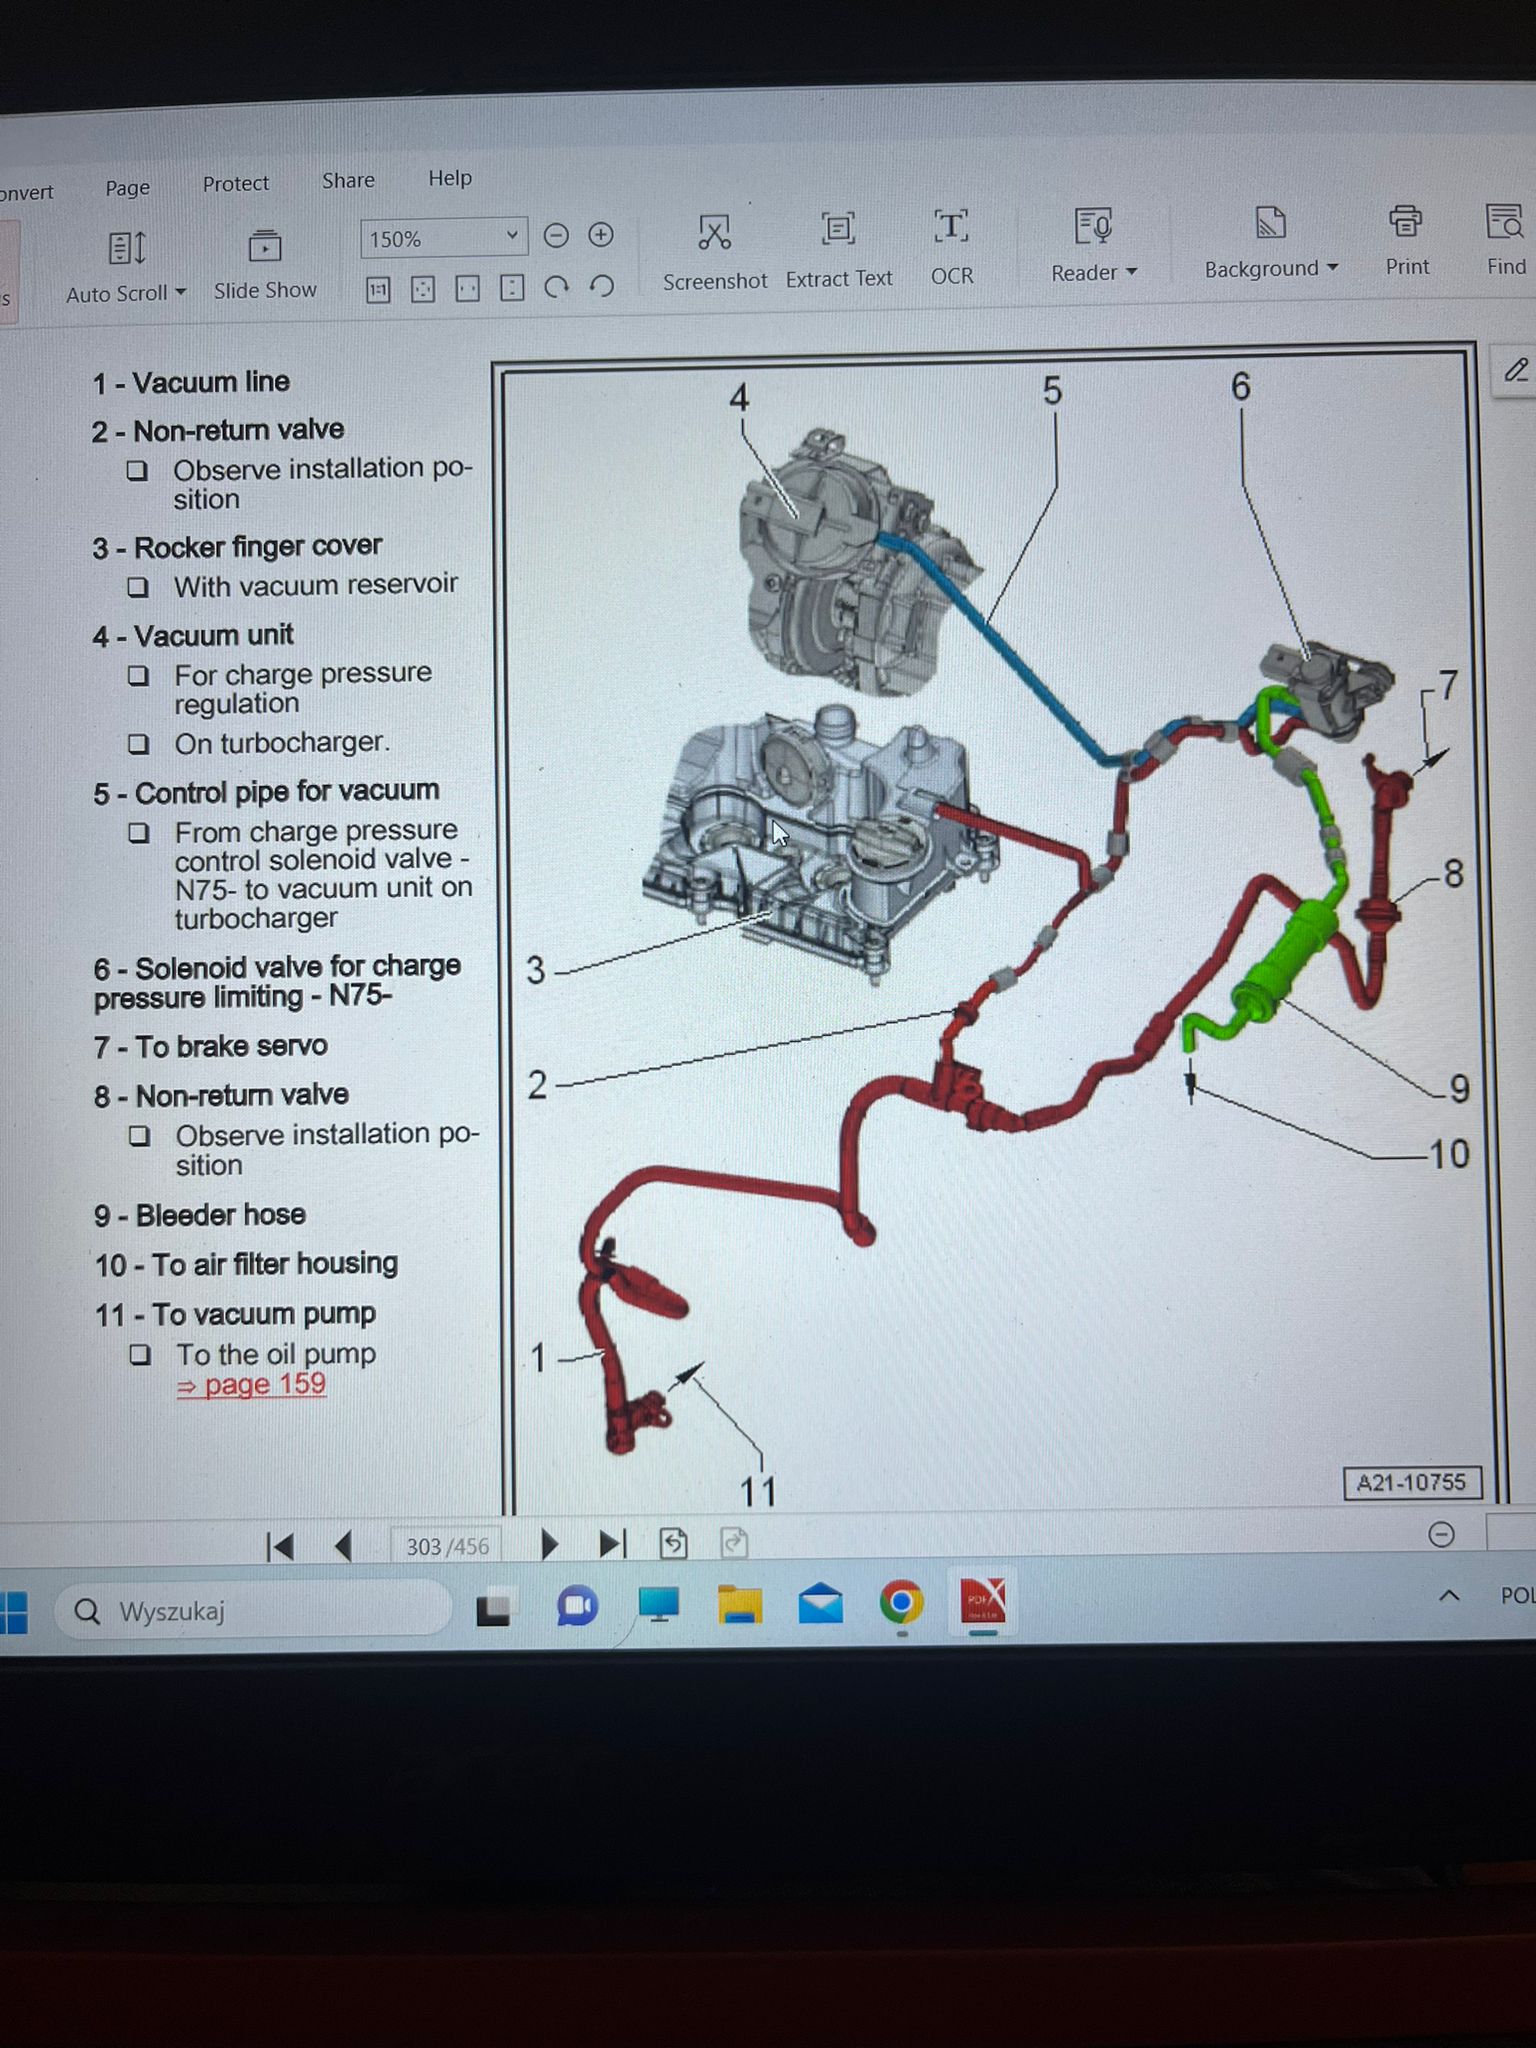Go to the next page arrow
Viewport: 1536px width, 2048px height.
548,1545
